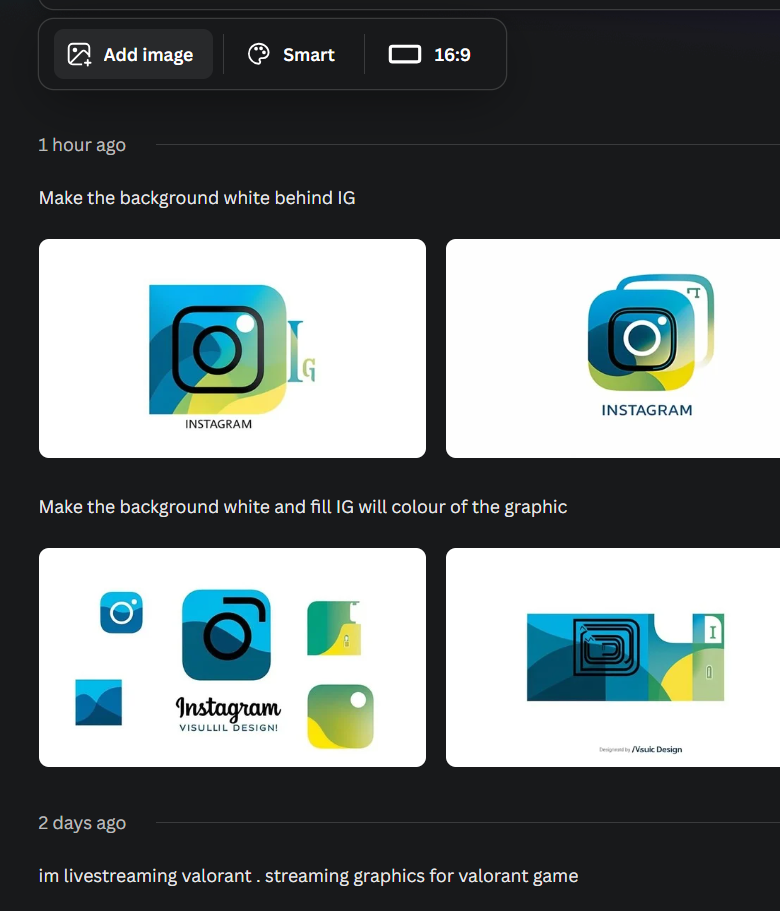Screen dimensions: 780x911
Task: Open the 16:9 aspect ratio selector
Action: pyautogui.click(x=430, y=55)
